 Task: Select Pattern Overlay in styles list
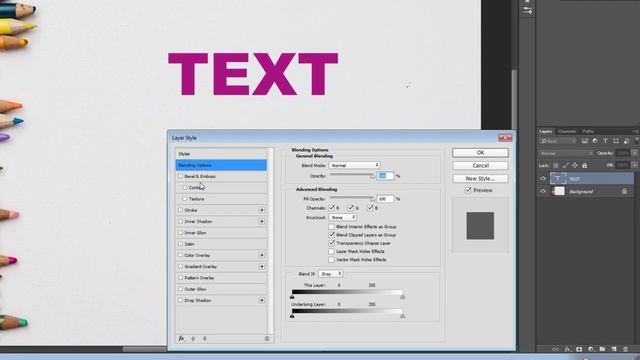click(x=221, y=278)
